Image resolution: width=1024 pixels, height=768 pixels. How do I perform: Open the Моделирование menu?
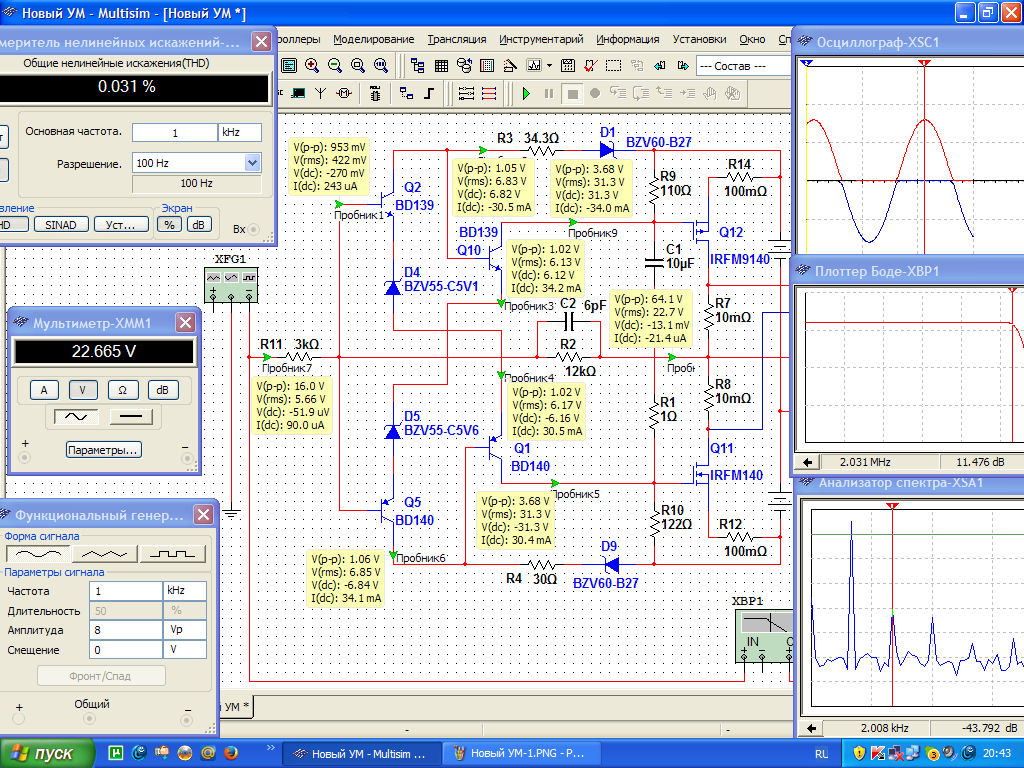373,39
